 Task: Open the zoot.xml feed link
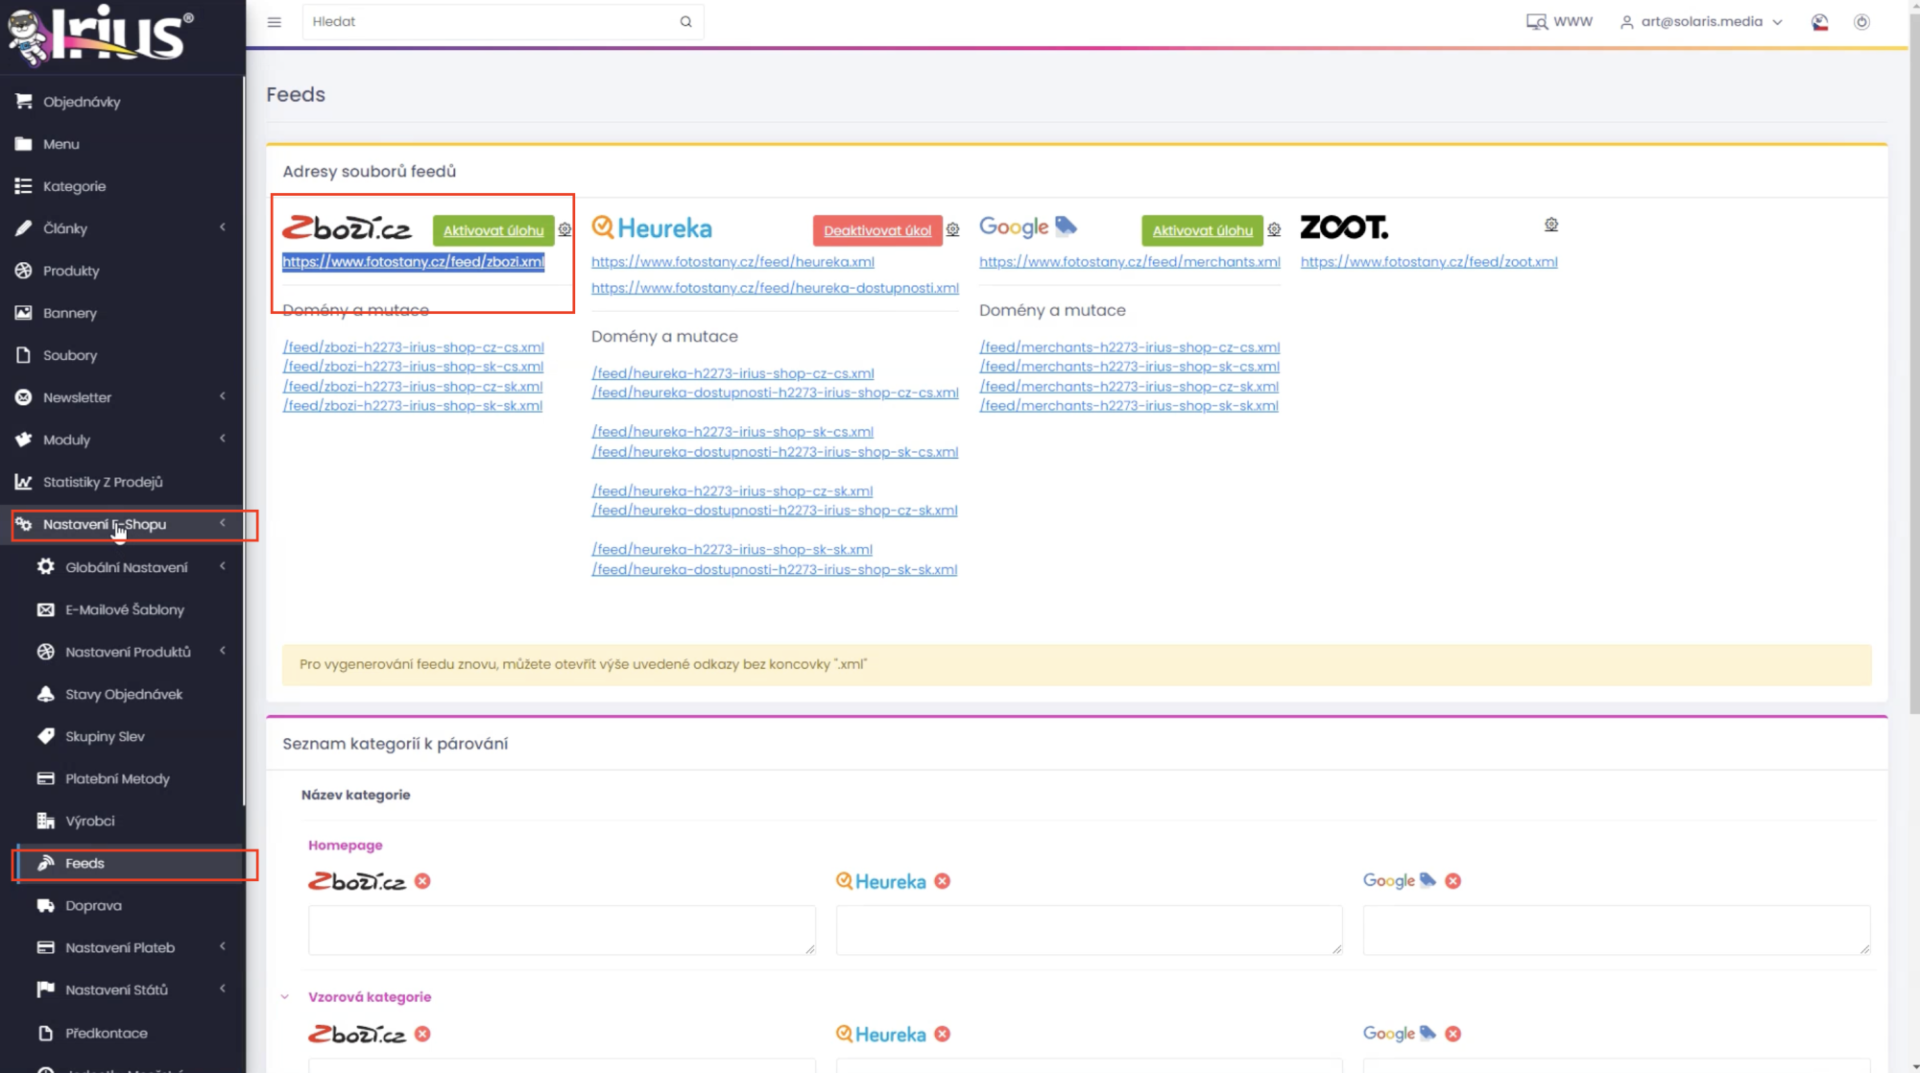(x=1429, y=262)
